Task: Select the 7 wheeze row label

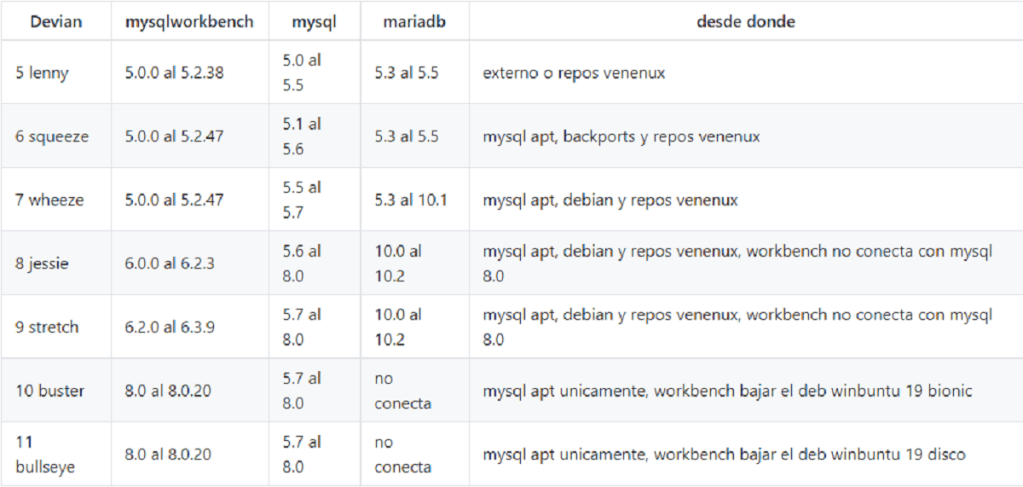Action: click(x=49, y=200)
